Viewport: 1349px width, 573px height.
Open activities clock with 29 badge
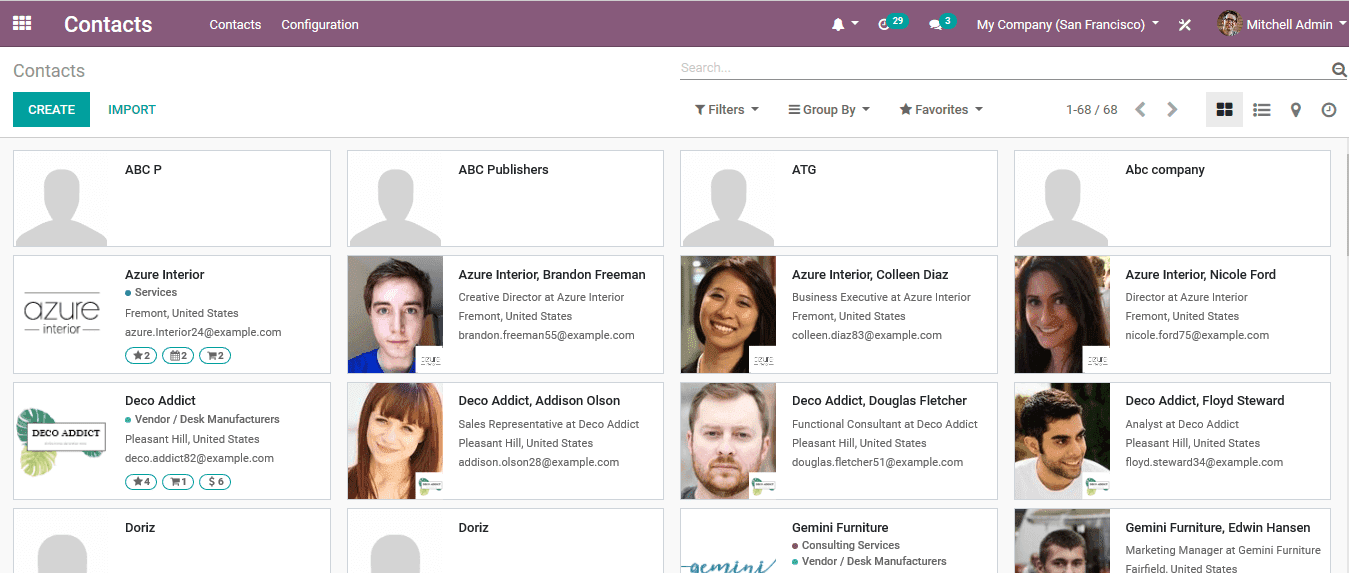pos(892,23)
